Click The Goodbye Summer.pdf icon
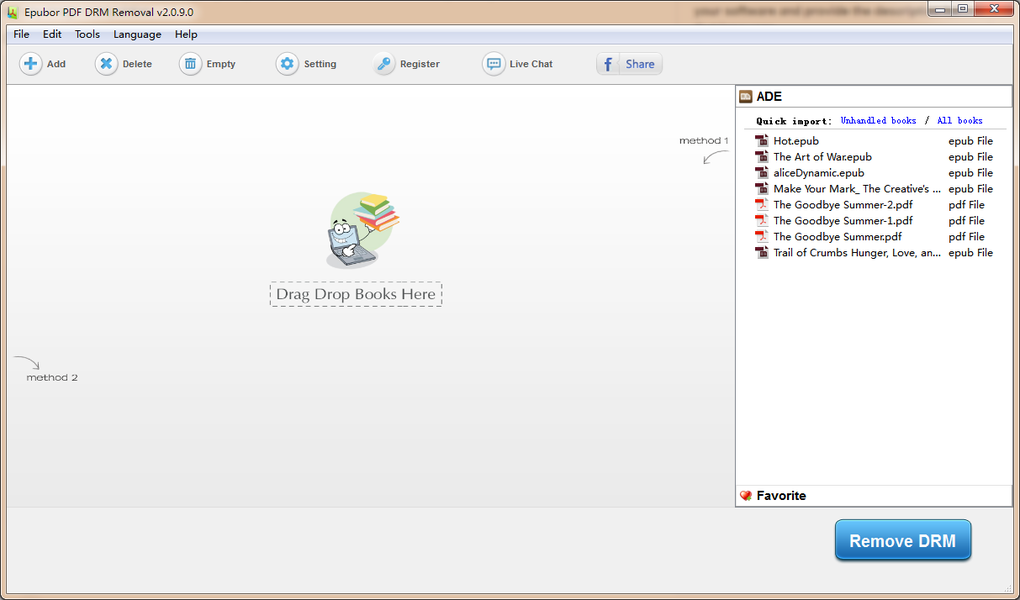1020x600 pixels. tap(761, 236)
